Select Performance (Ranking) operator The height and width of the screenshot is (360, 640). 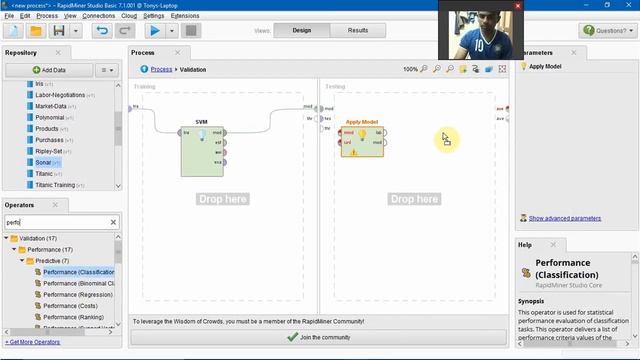click(69, 317)
